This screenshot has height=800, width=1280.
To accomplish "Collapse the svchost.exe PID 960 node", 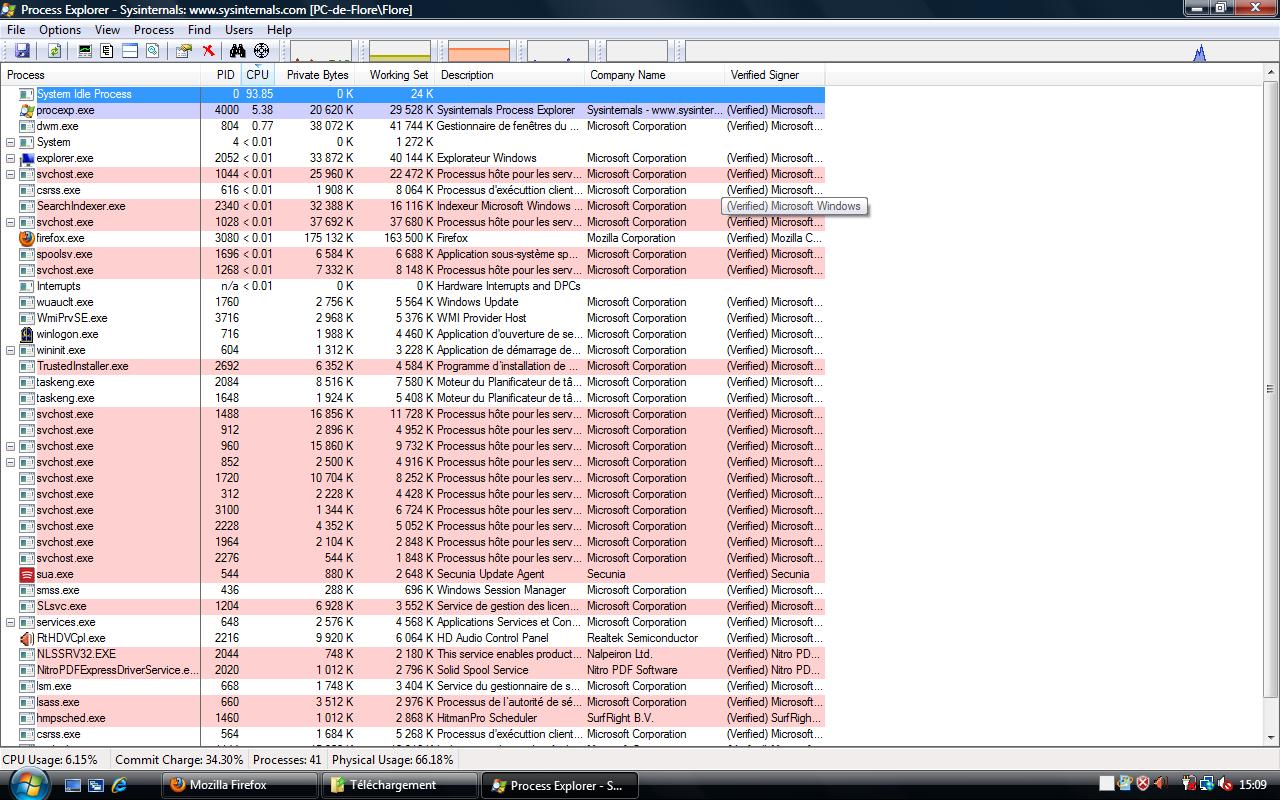I will click(11, 446).
